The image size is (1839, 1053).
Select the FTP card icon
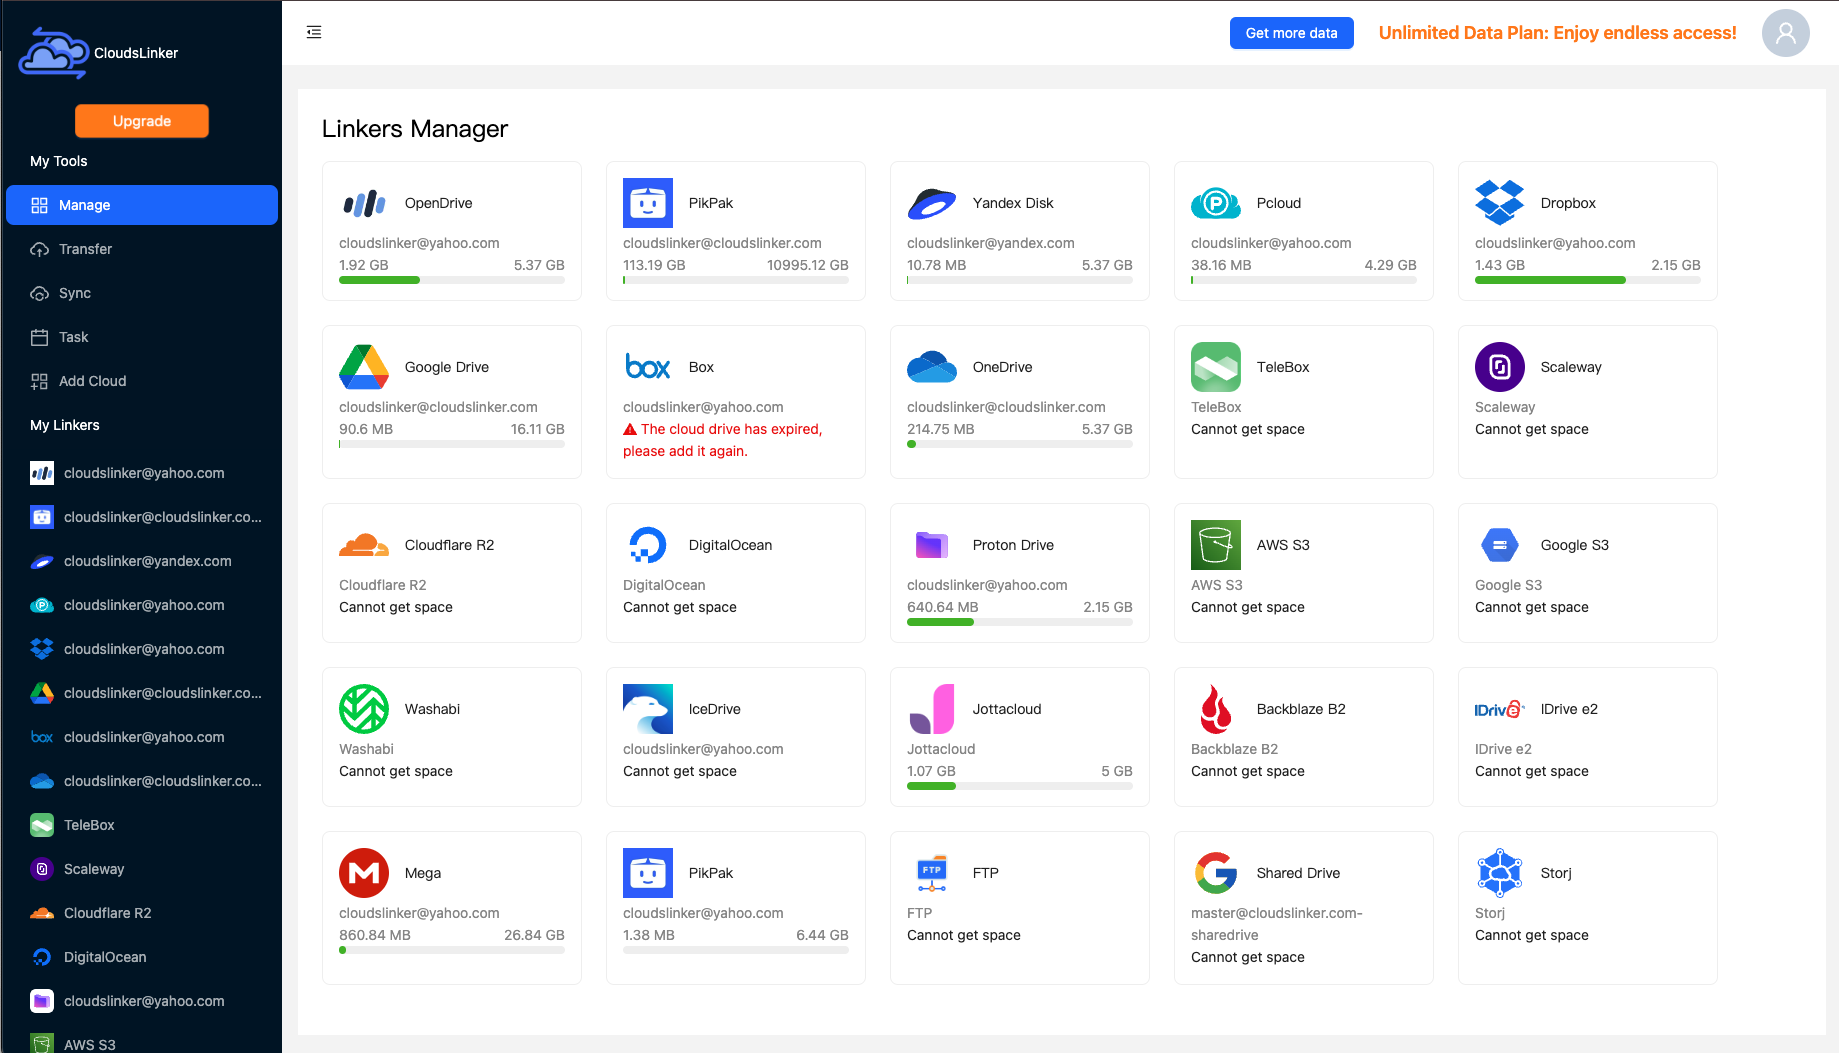tap(932, 873)
